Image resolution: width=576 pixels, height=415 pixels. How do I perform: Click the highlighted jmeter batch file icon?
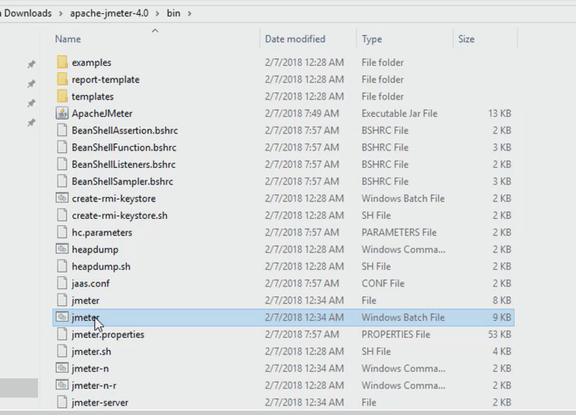point(62,317)
